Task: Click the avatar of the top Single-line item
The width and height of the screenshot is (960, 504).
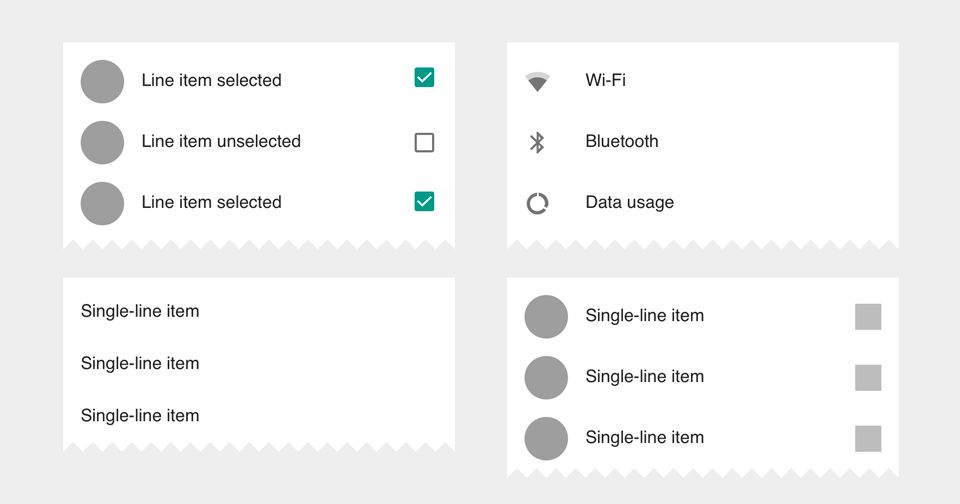Action: [x=546, y=317]
